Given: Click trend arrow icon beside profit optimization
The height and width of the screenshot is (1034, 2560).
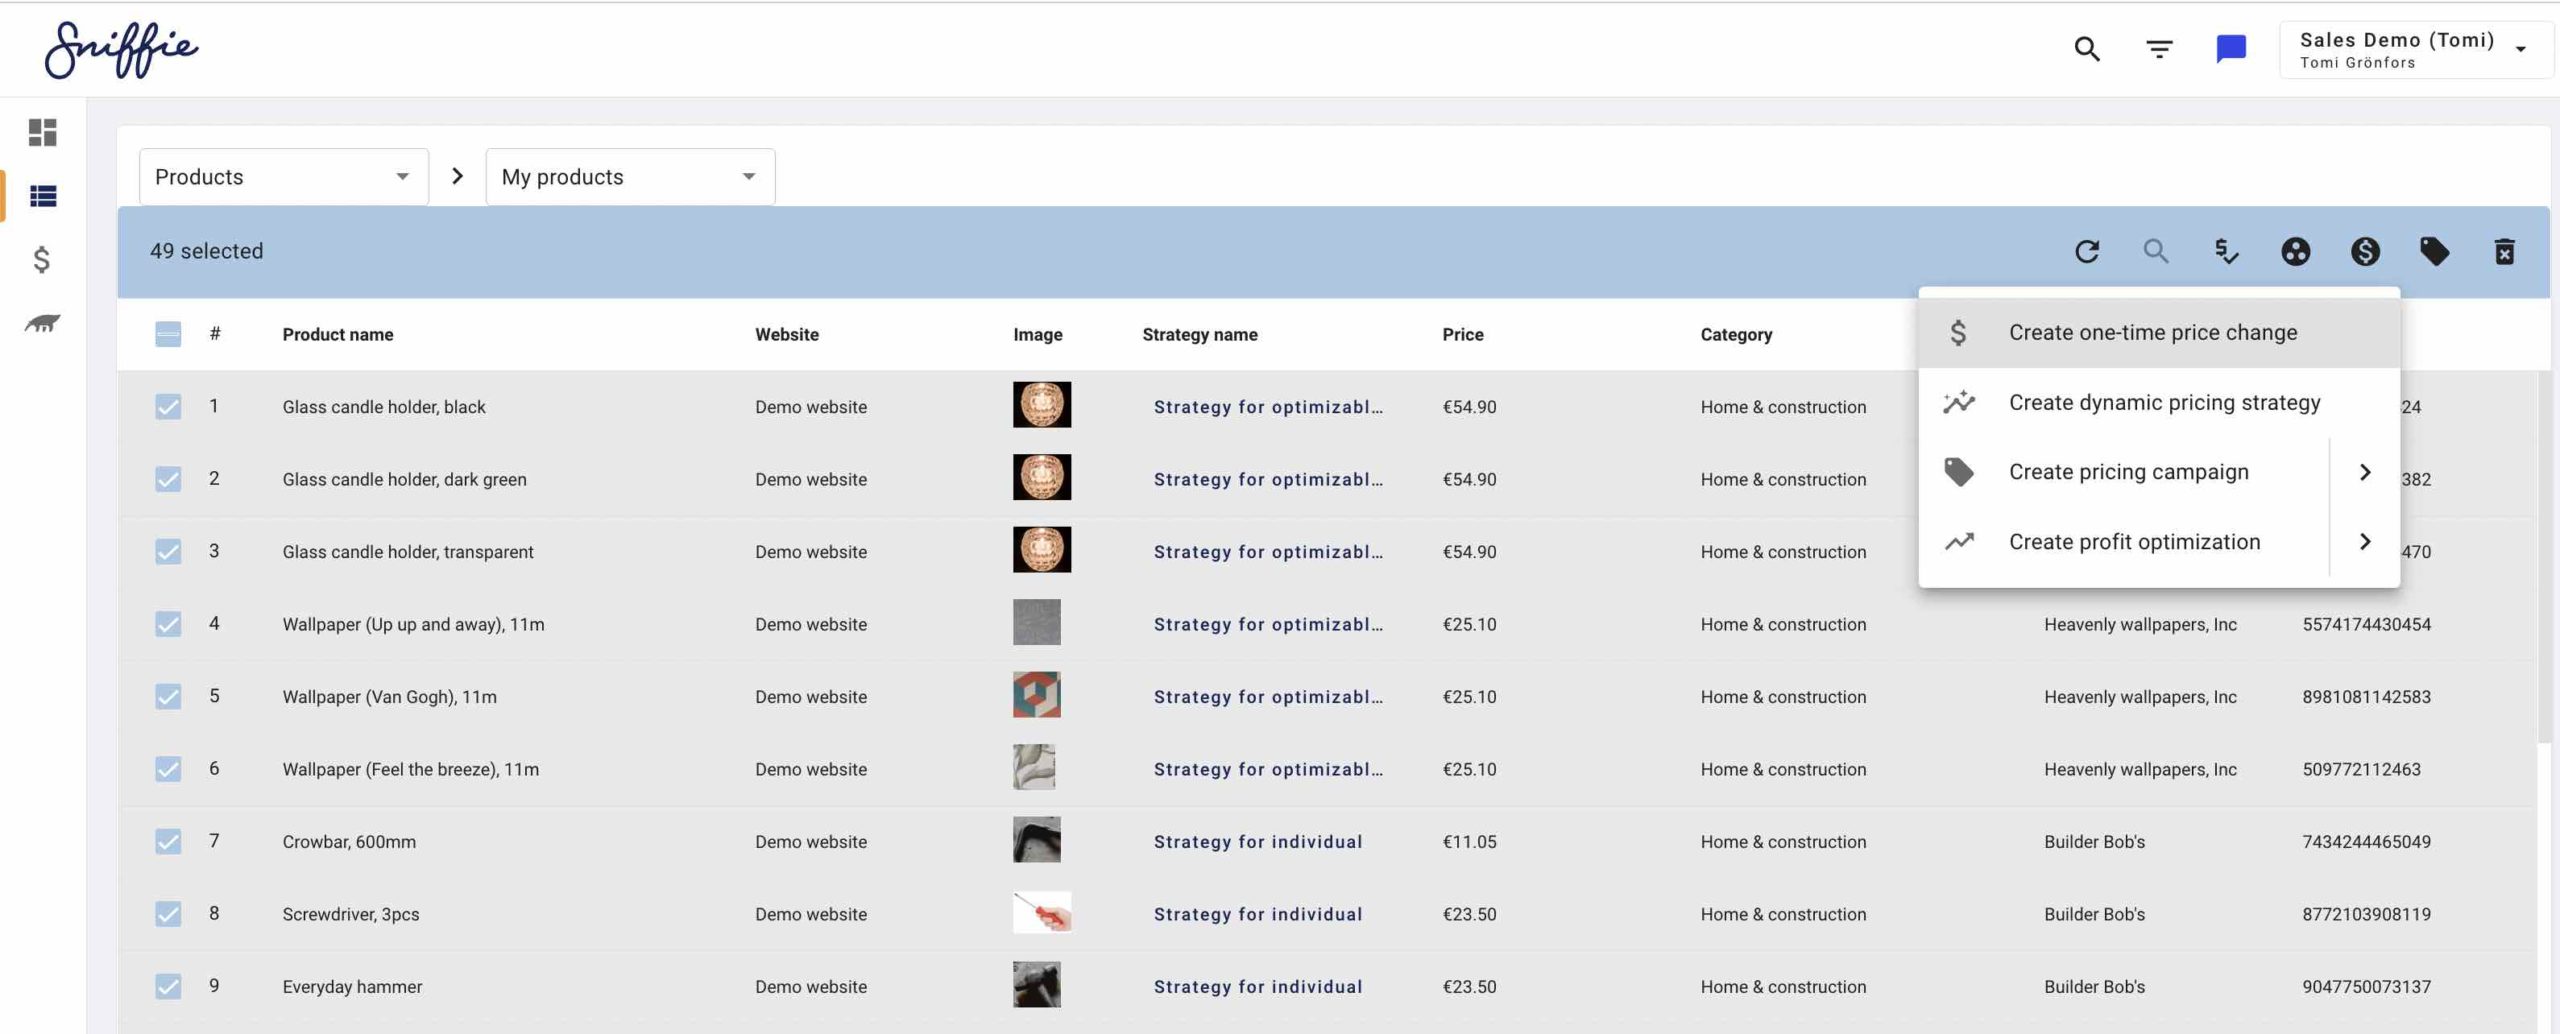Looking at the screenshot, I should (1959, 542).
